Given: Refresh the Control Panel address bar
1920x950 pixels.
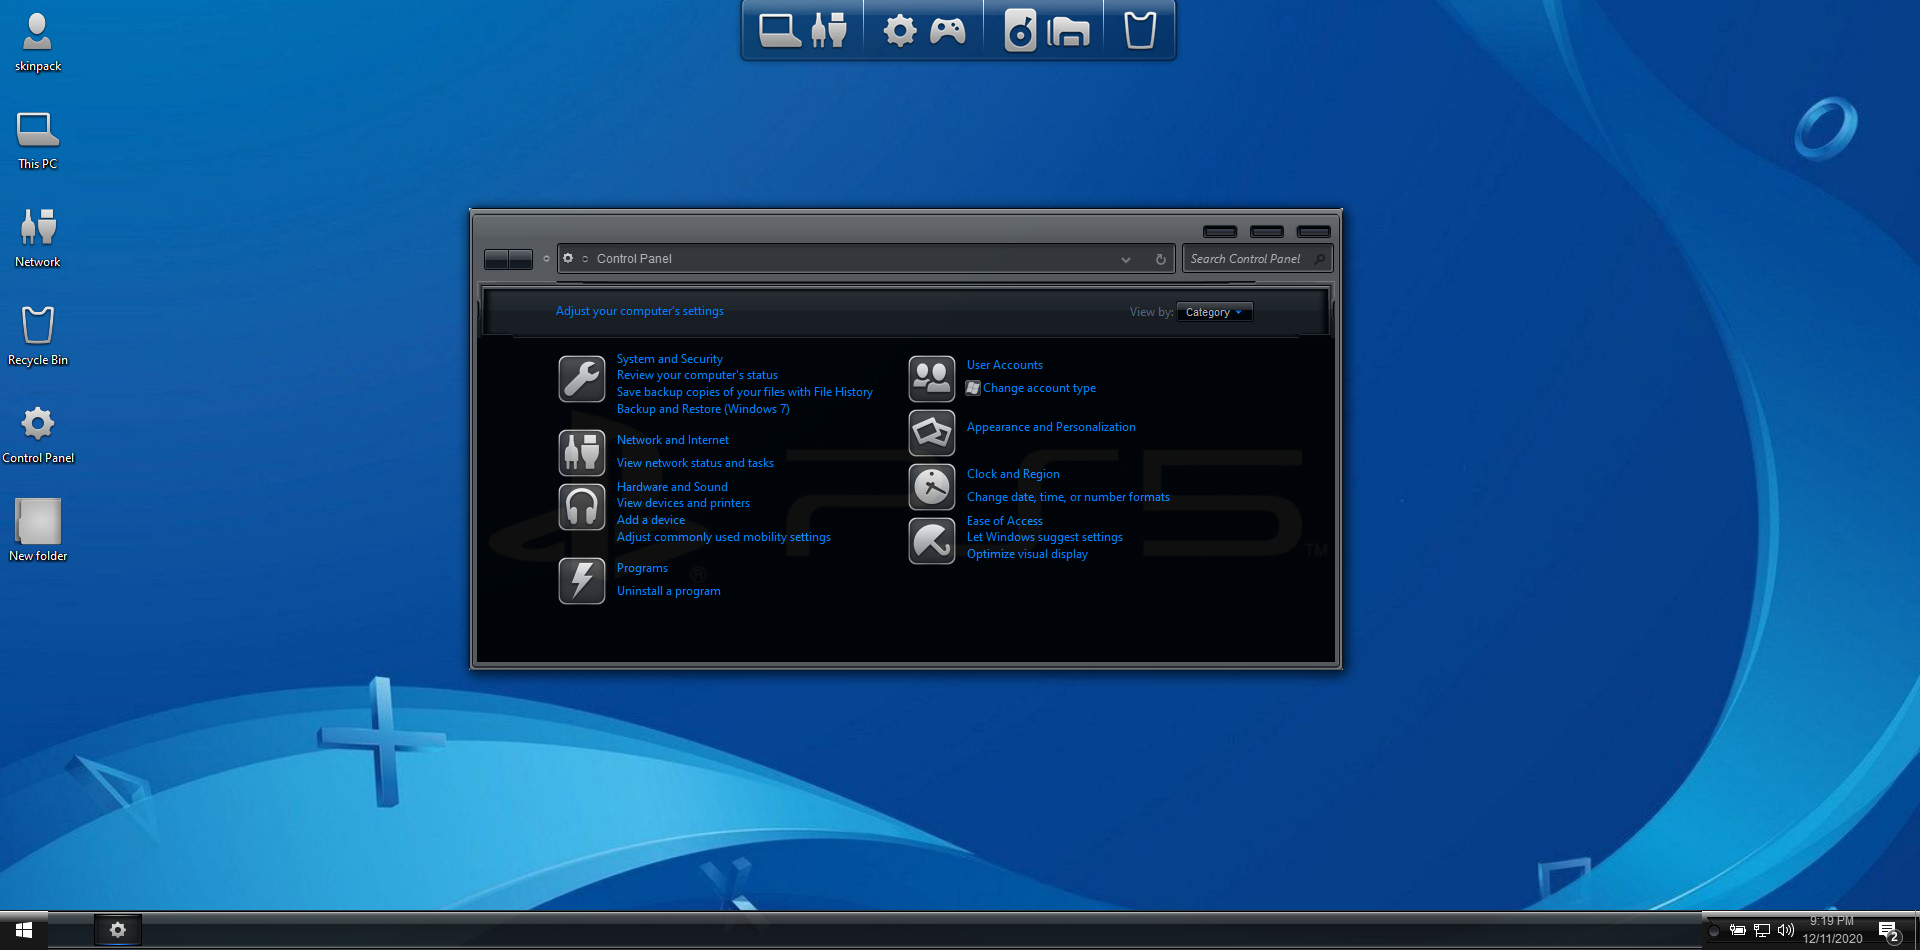Looking at the screenshot, I should coord(1161,259).
